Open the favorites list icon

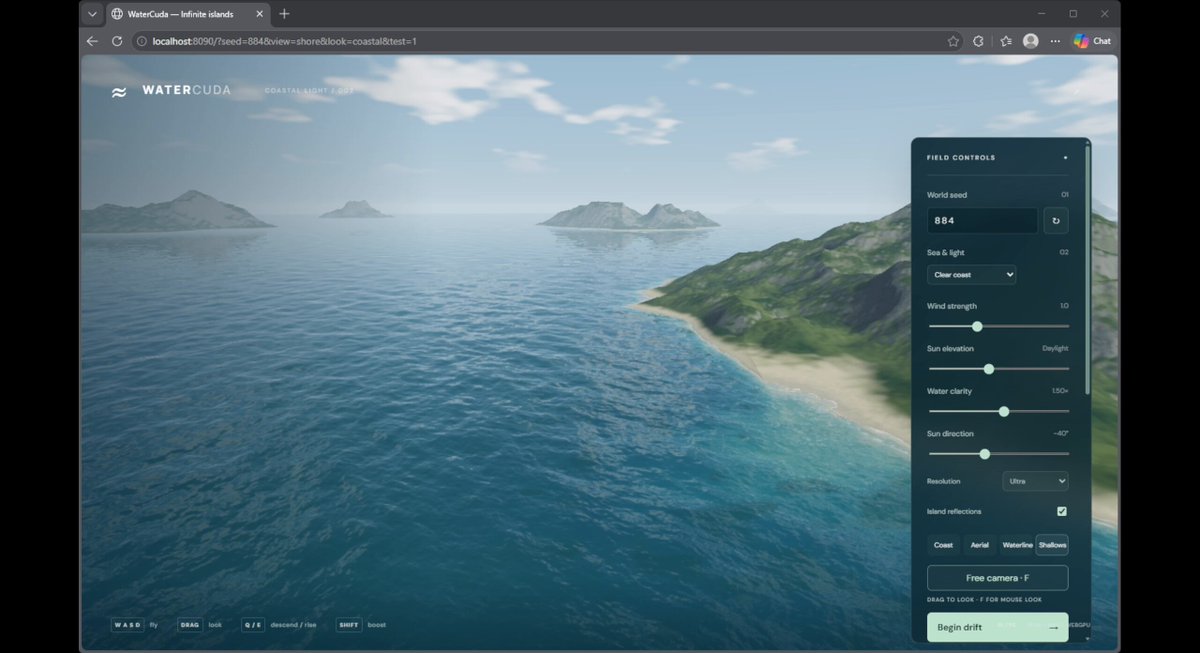(1004, 41)
